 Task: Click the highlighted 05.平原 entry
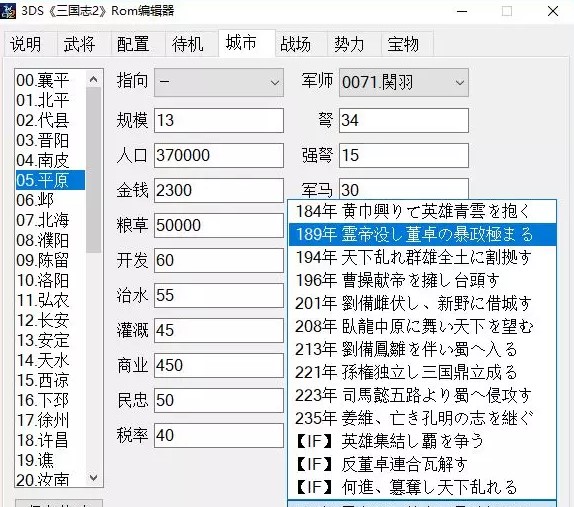(50, 180)
